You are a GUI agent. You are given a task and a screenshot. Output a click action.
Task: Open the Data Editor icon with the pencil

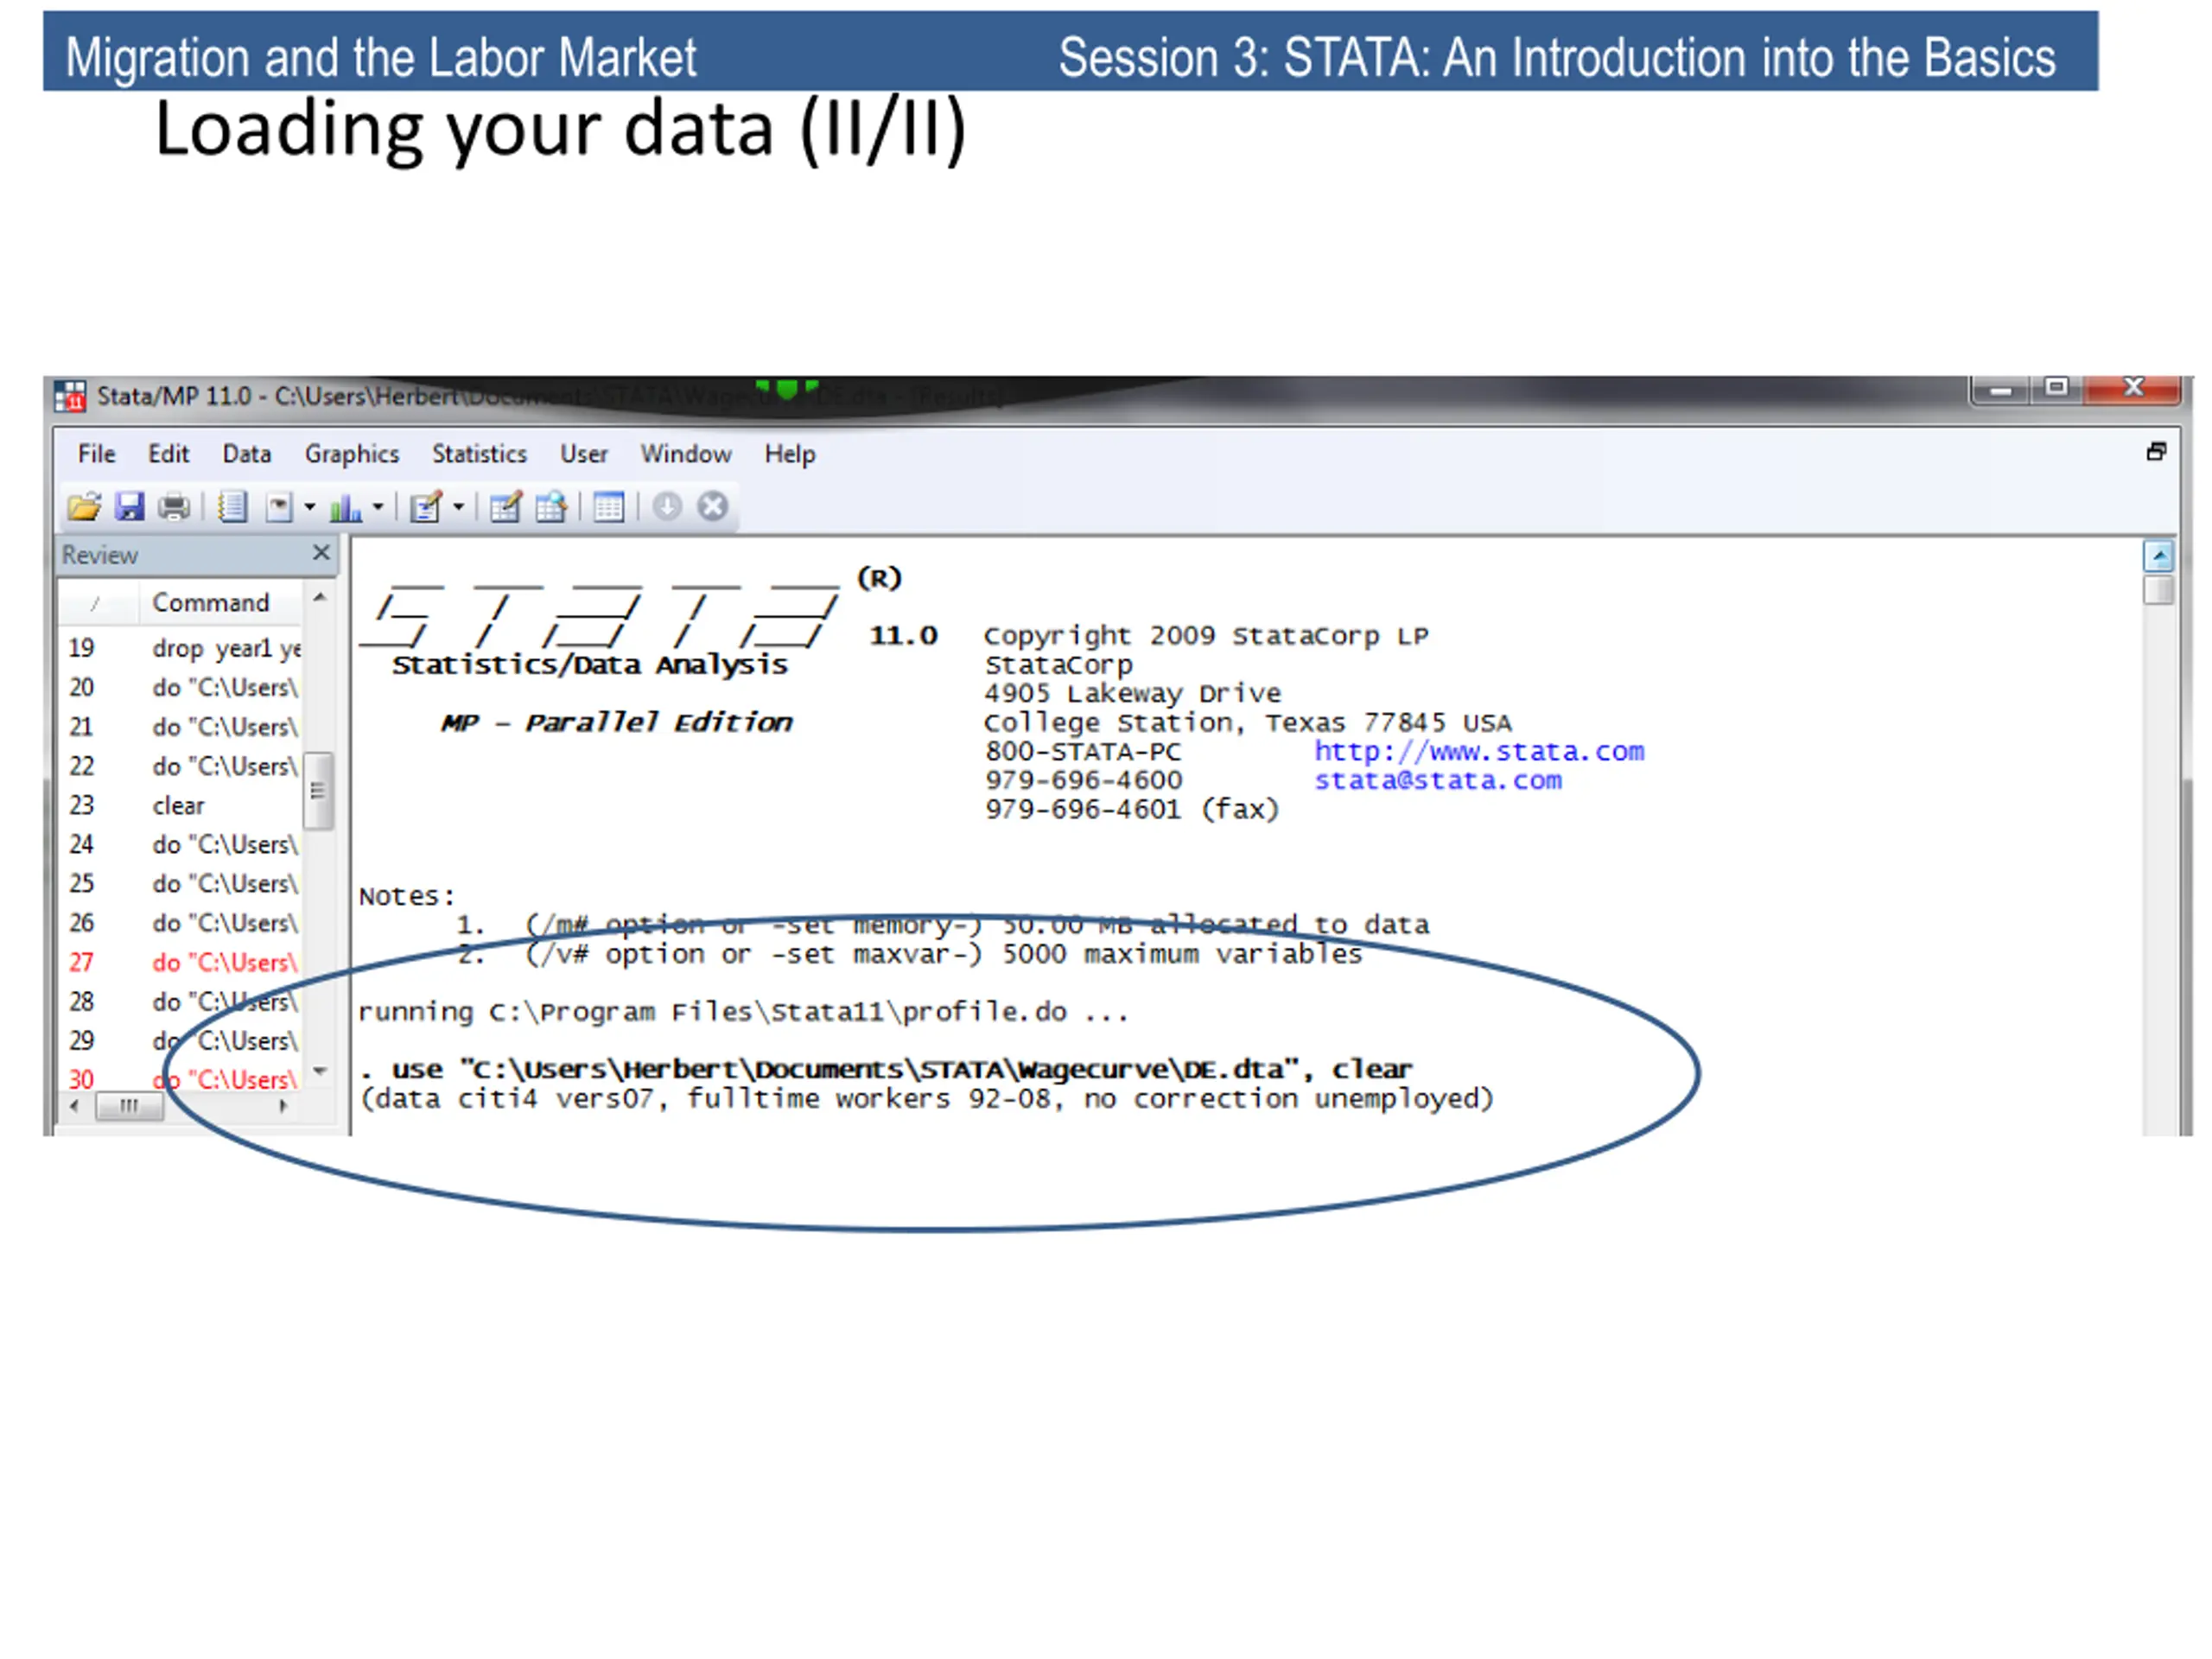point(505,507)
